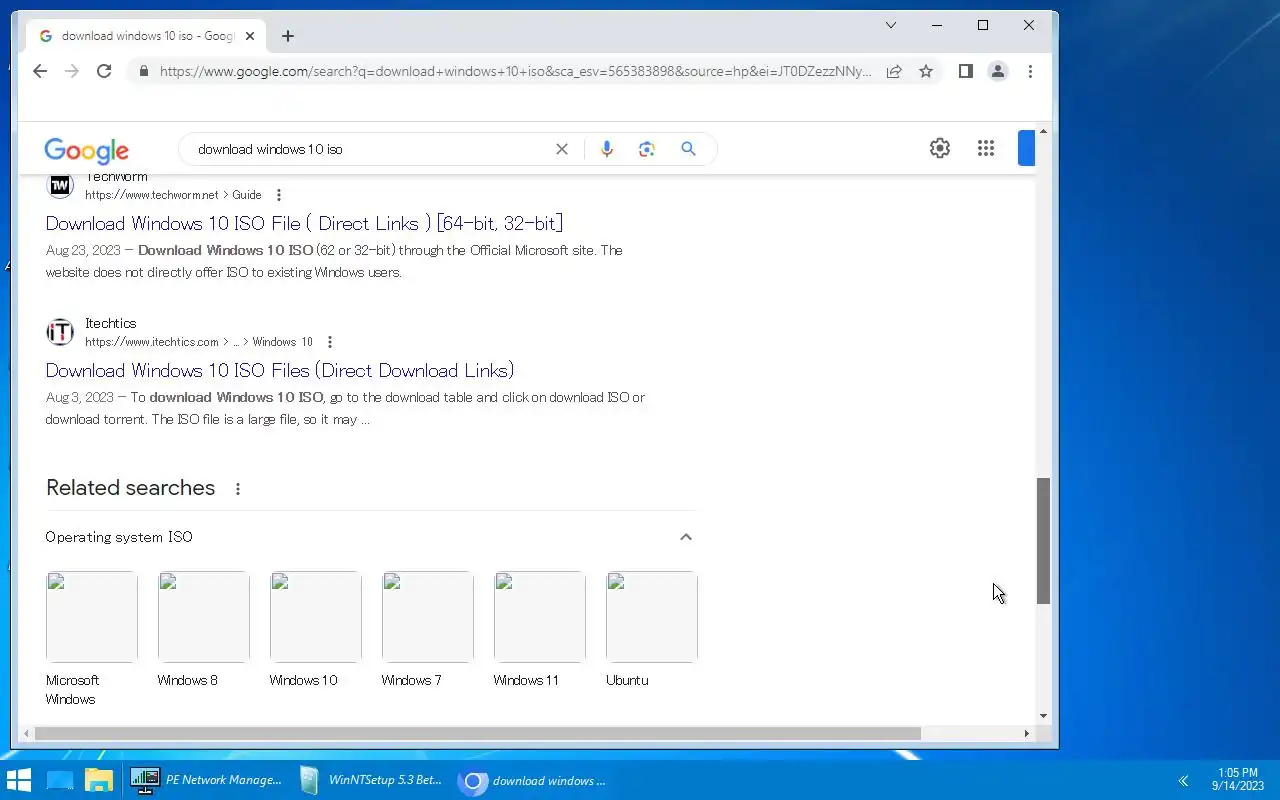Select Windows 7 related search thumbnail
1280x800 pixels.
click(x=427, y=617)
